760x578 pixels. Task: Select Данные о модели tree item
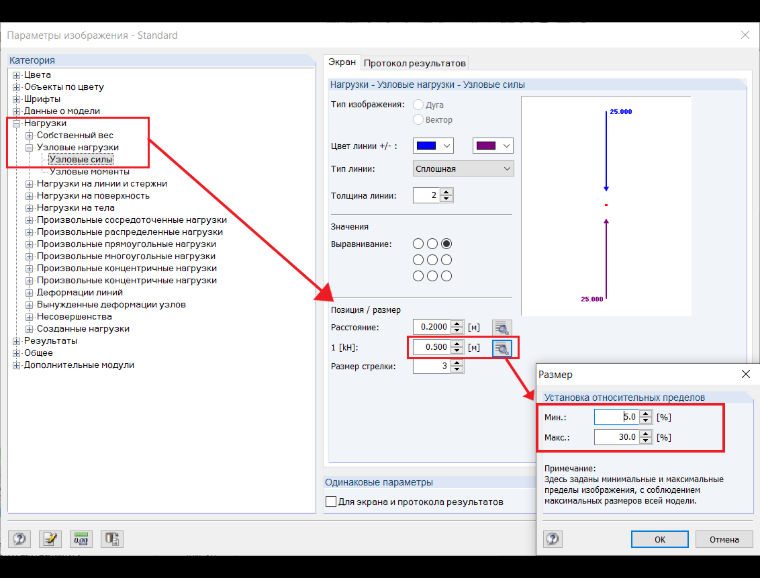tap(62, 111)
